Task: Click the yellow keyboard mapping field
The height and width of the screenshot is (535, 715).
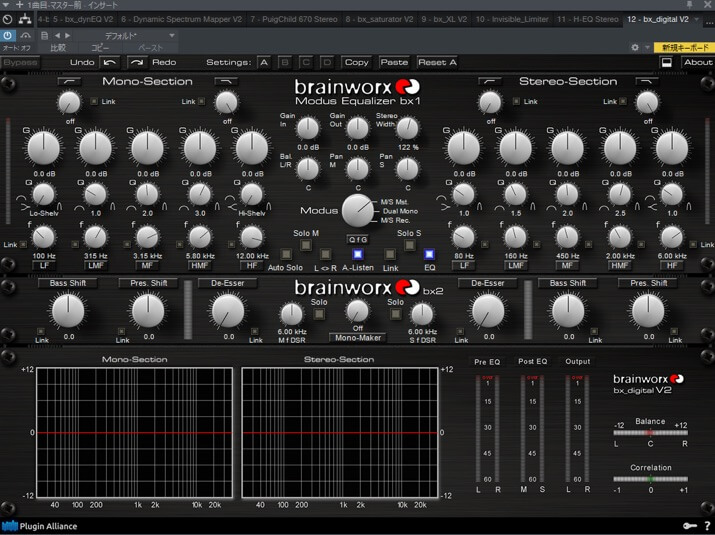Action: pyautogui.click(x=683, y=47)
